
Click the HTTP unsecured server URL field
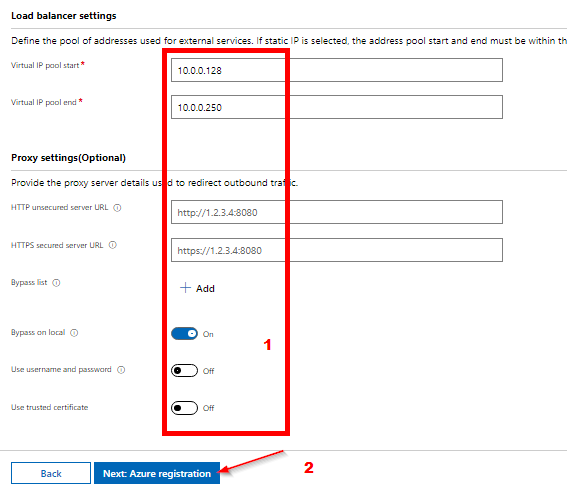click(x=337, y=212)
